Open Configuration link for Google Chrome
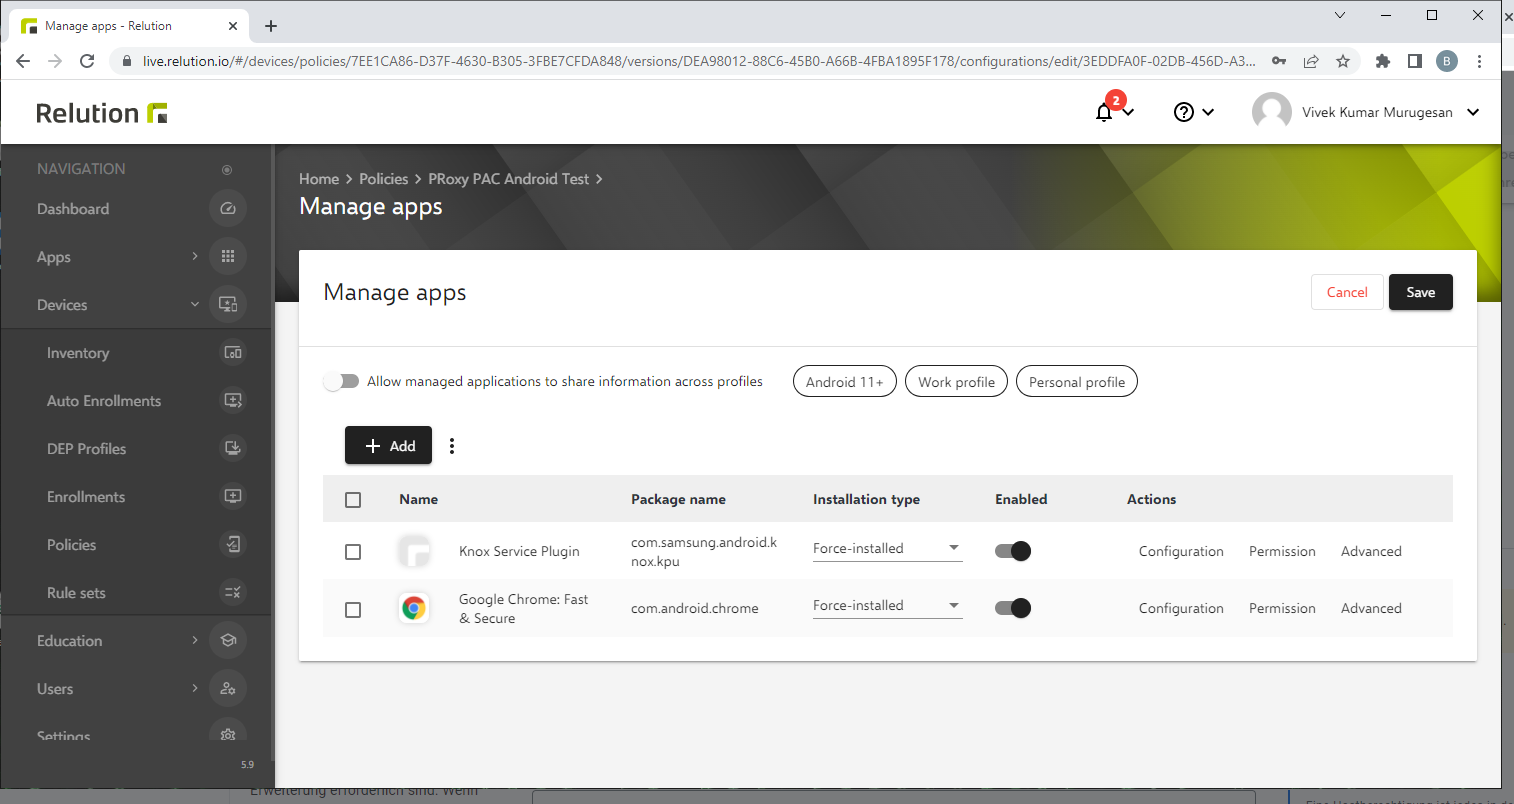This screenshot has height=804, width=1514. tap(1181, 608)
